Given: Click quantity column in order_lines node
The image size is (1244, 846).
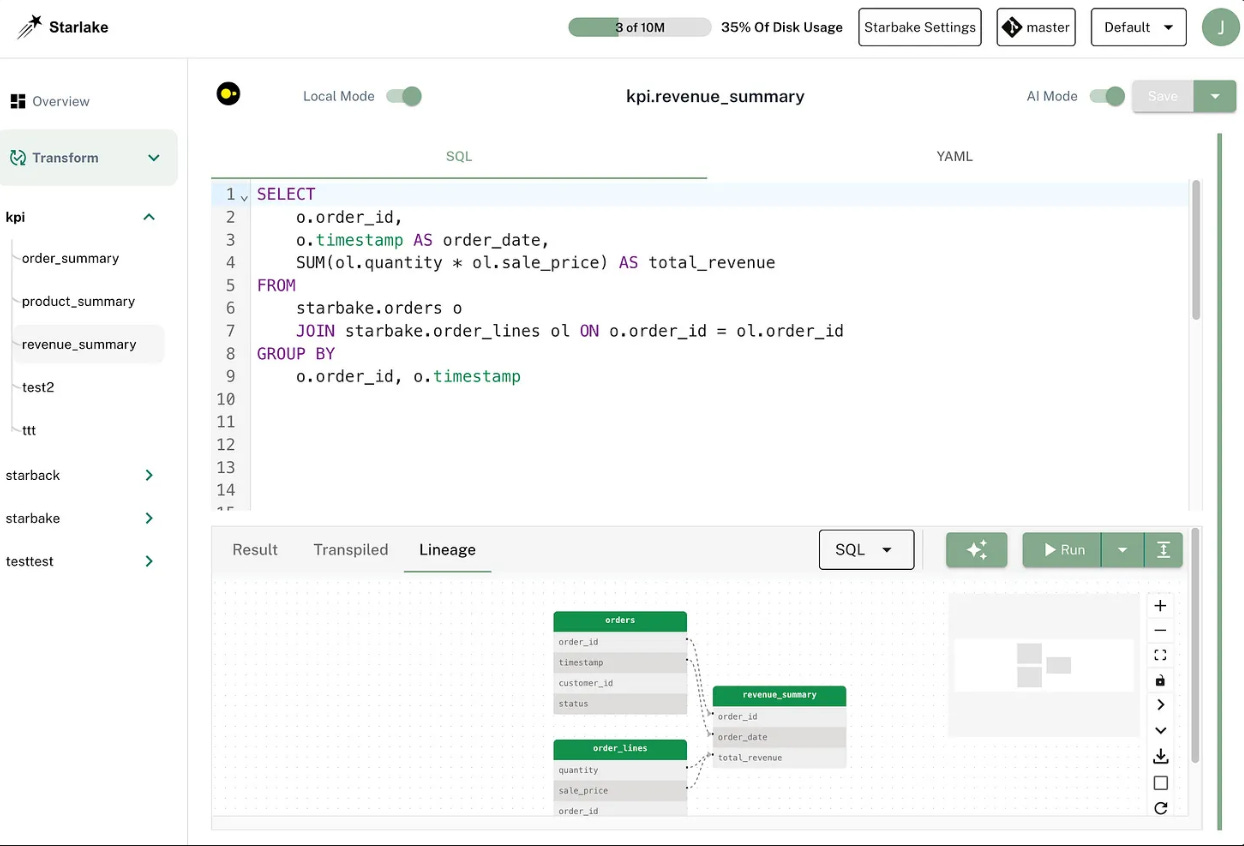Looking at the screenshot, I should [620, 770].
